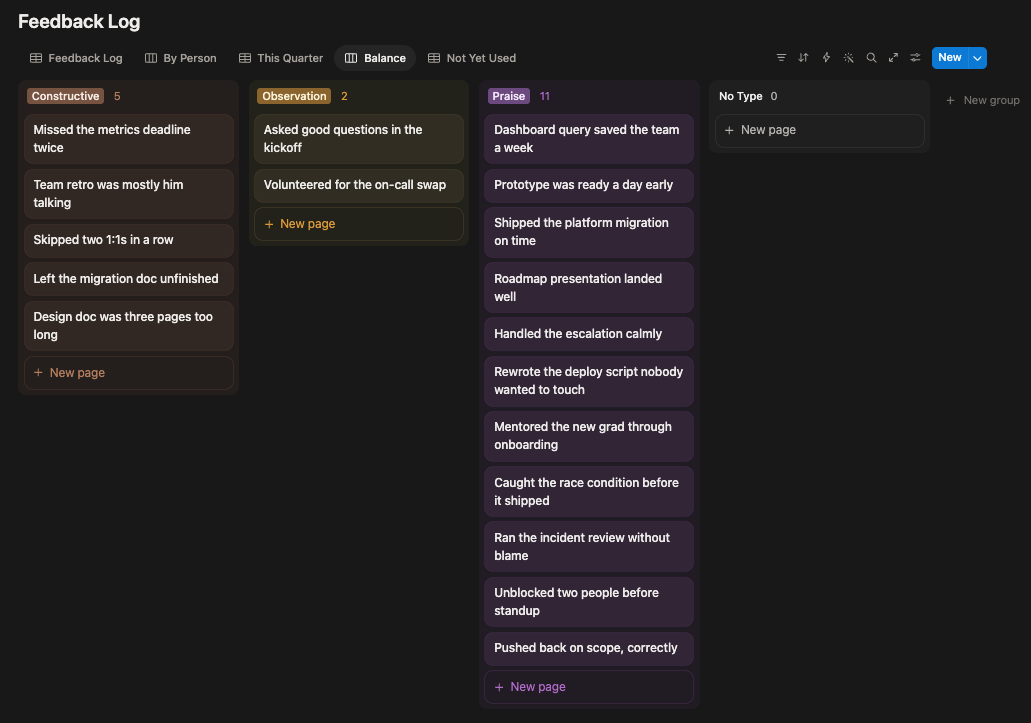Add New page under Praise

coord(589,687)
